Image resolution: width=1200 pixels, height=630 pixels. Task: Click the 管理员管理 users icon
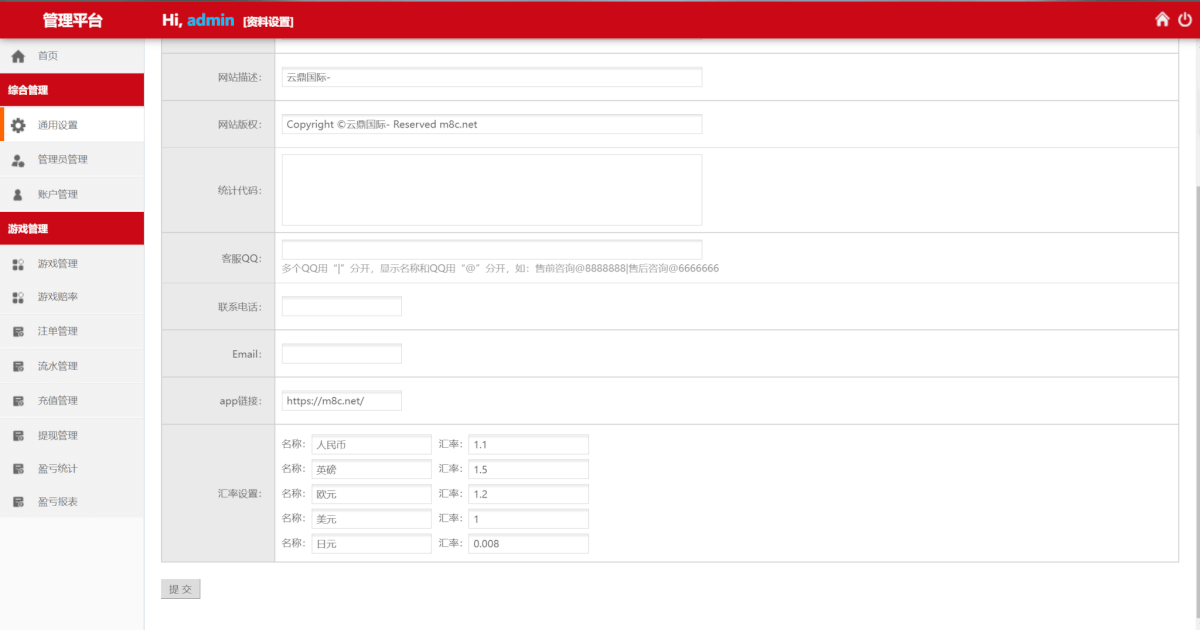[18, 160]
